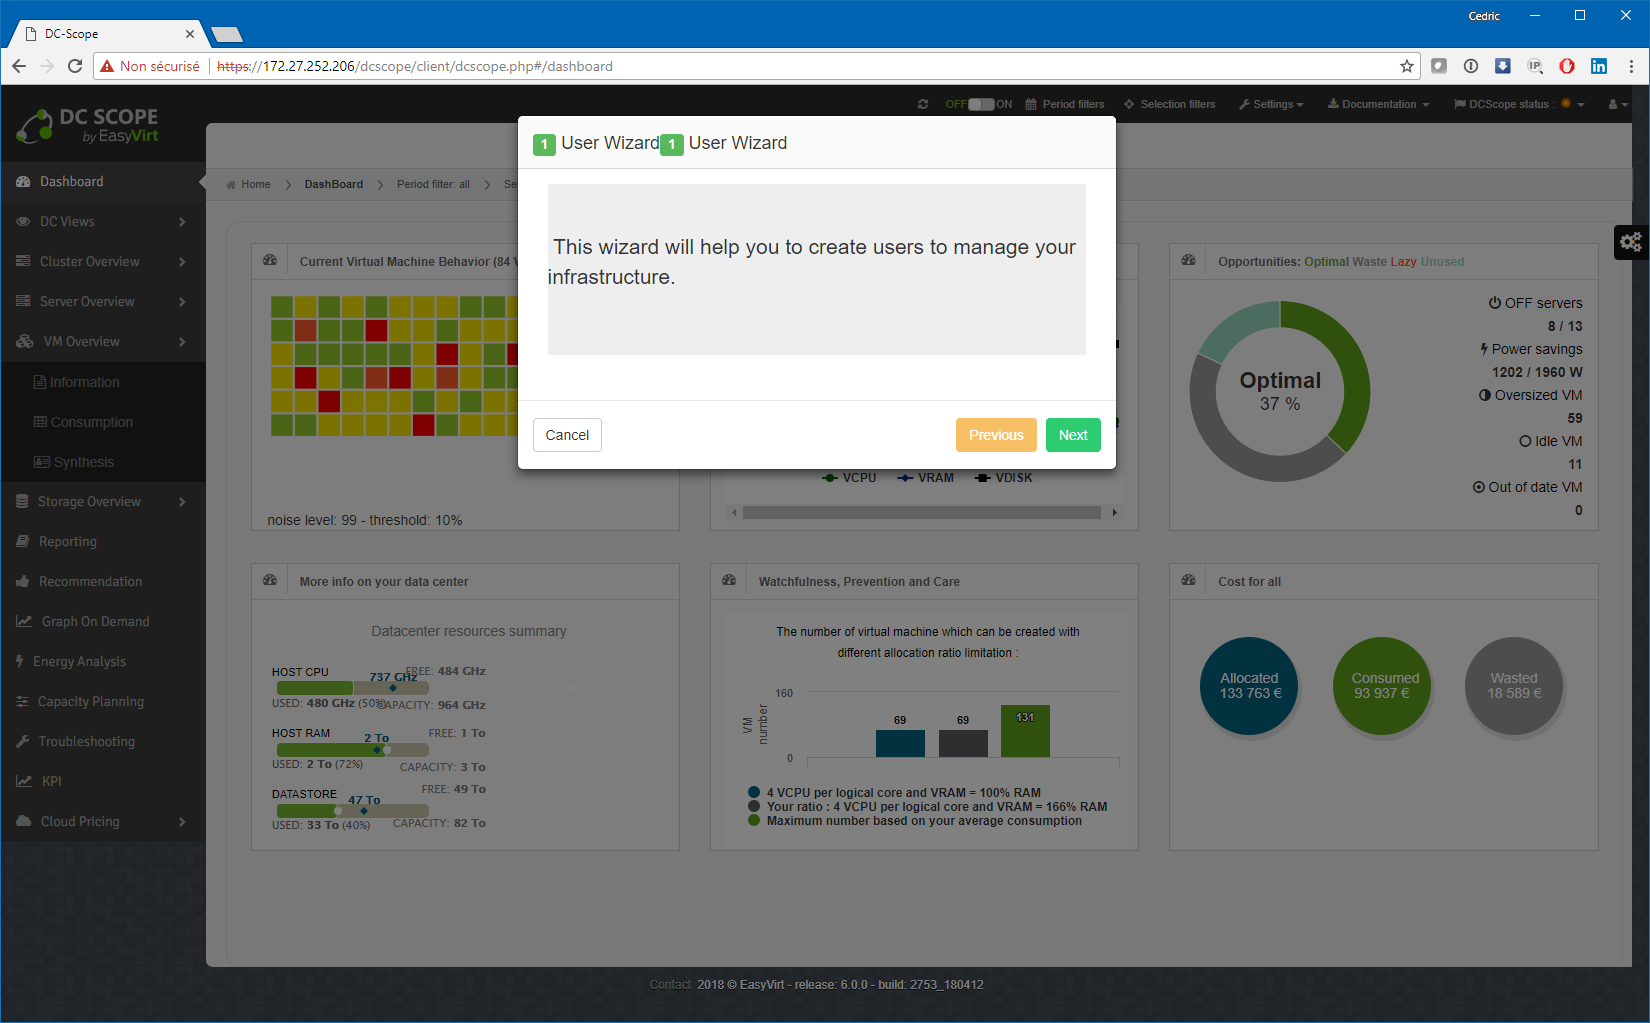This screenshot has width=1650, height=1023.
Task: Click the refresh icon in top toolbar
Action: click(922, 104)
